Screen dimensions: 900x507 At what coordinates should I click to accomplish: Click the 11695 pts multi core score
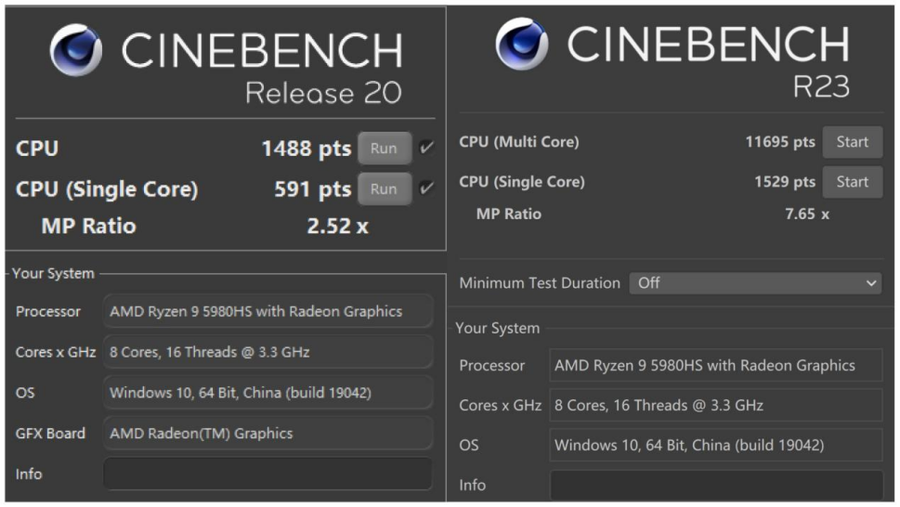pos(780,142)
